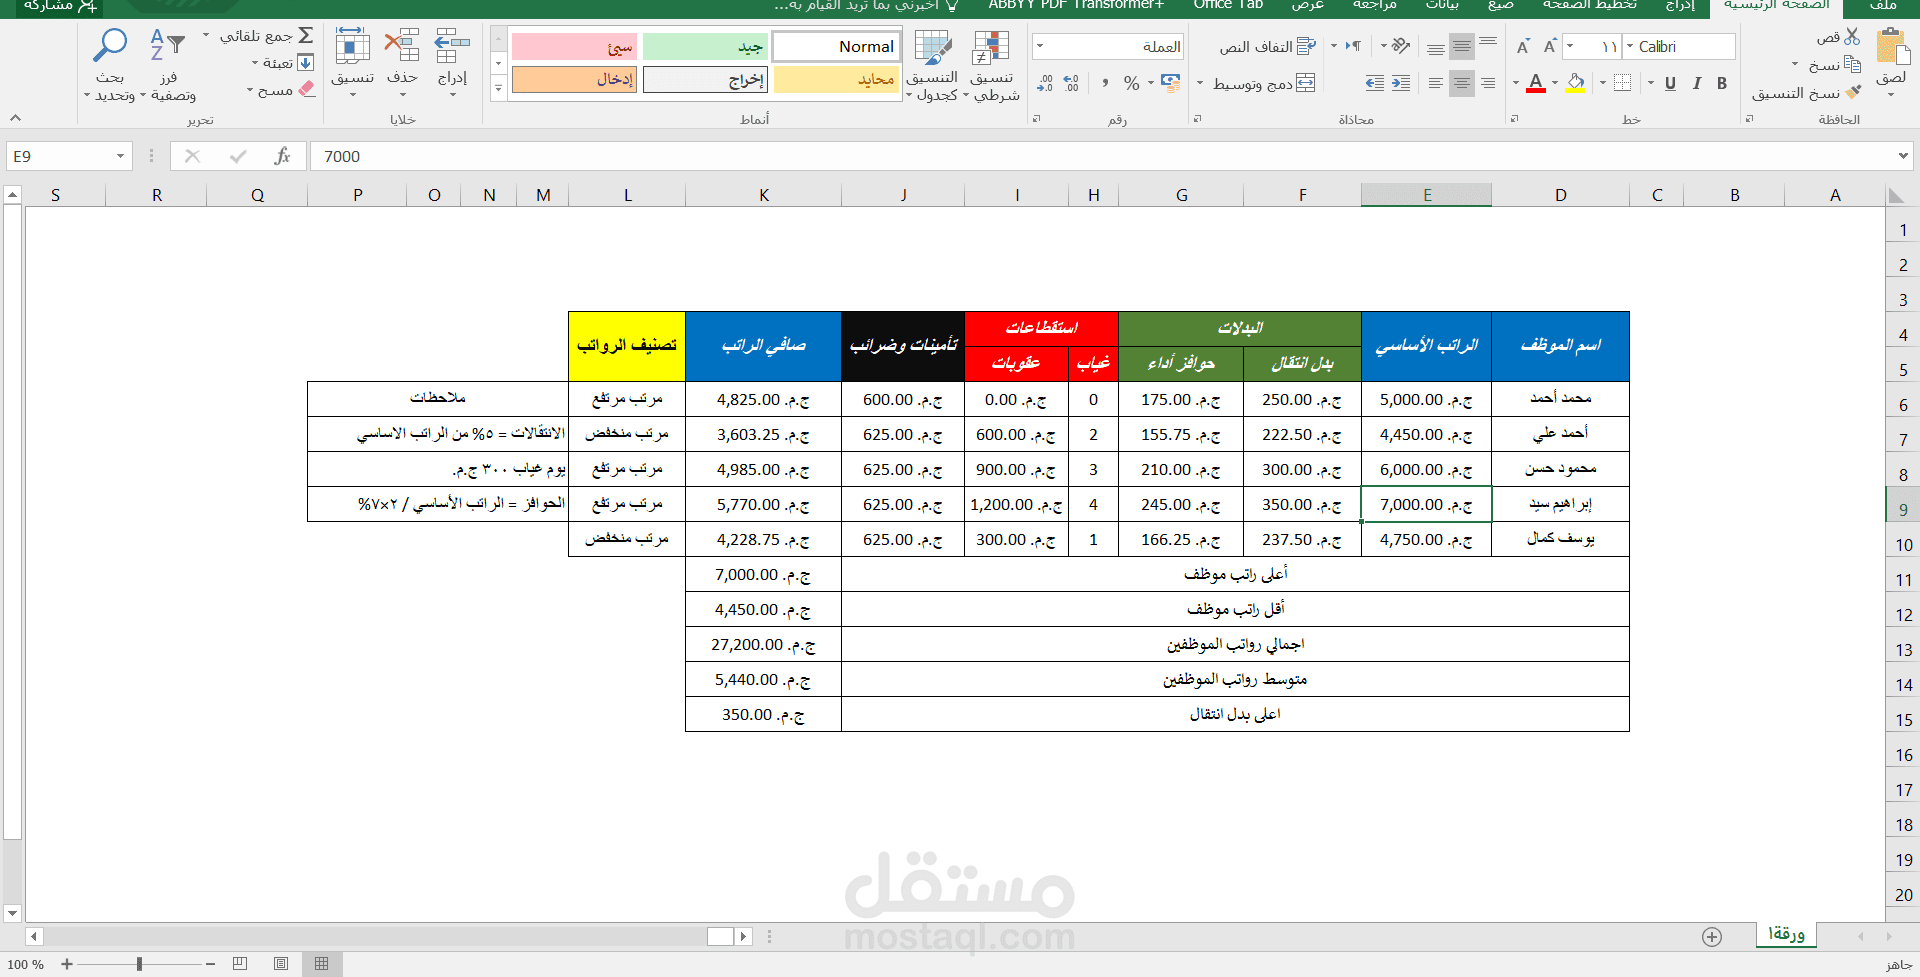Viewport: 1920px width, 977px height.
Task: Select the ورقة1 sheet tab
Action: click(x=1786, y=934)
